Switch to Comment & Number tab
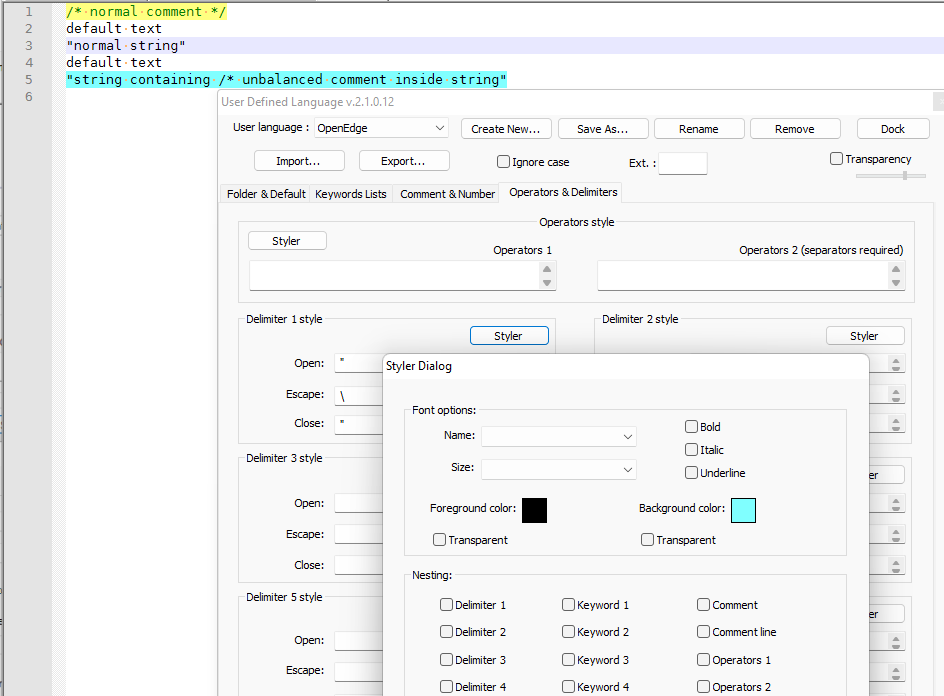 [x=447, y=194]
